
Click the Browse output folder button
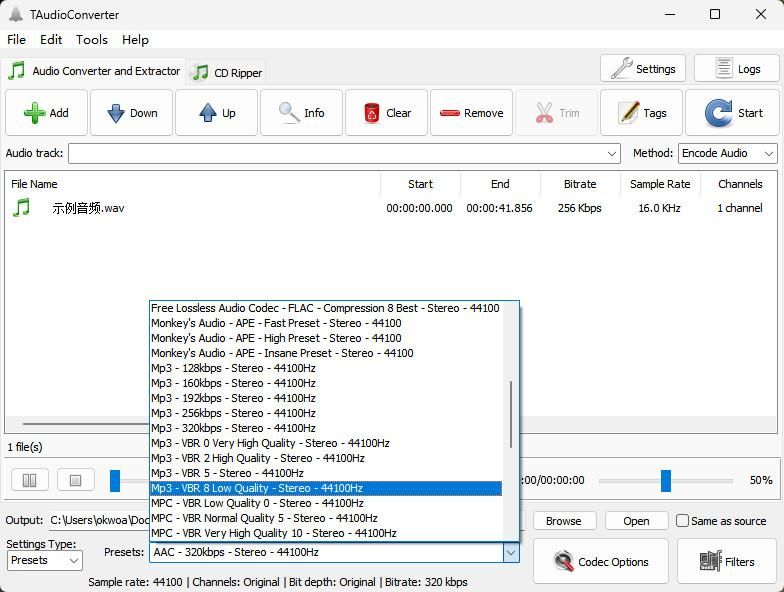[564, 521]
